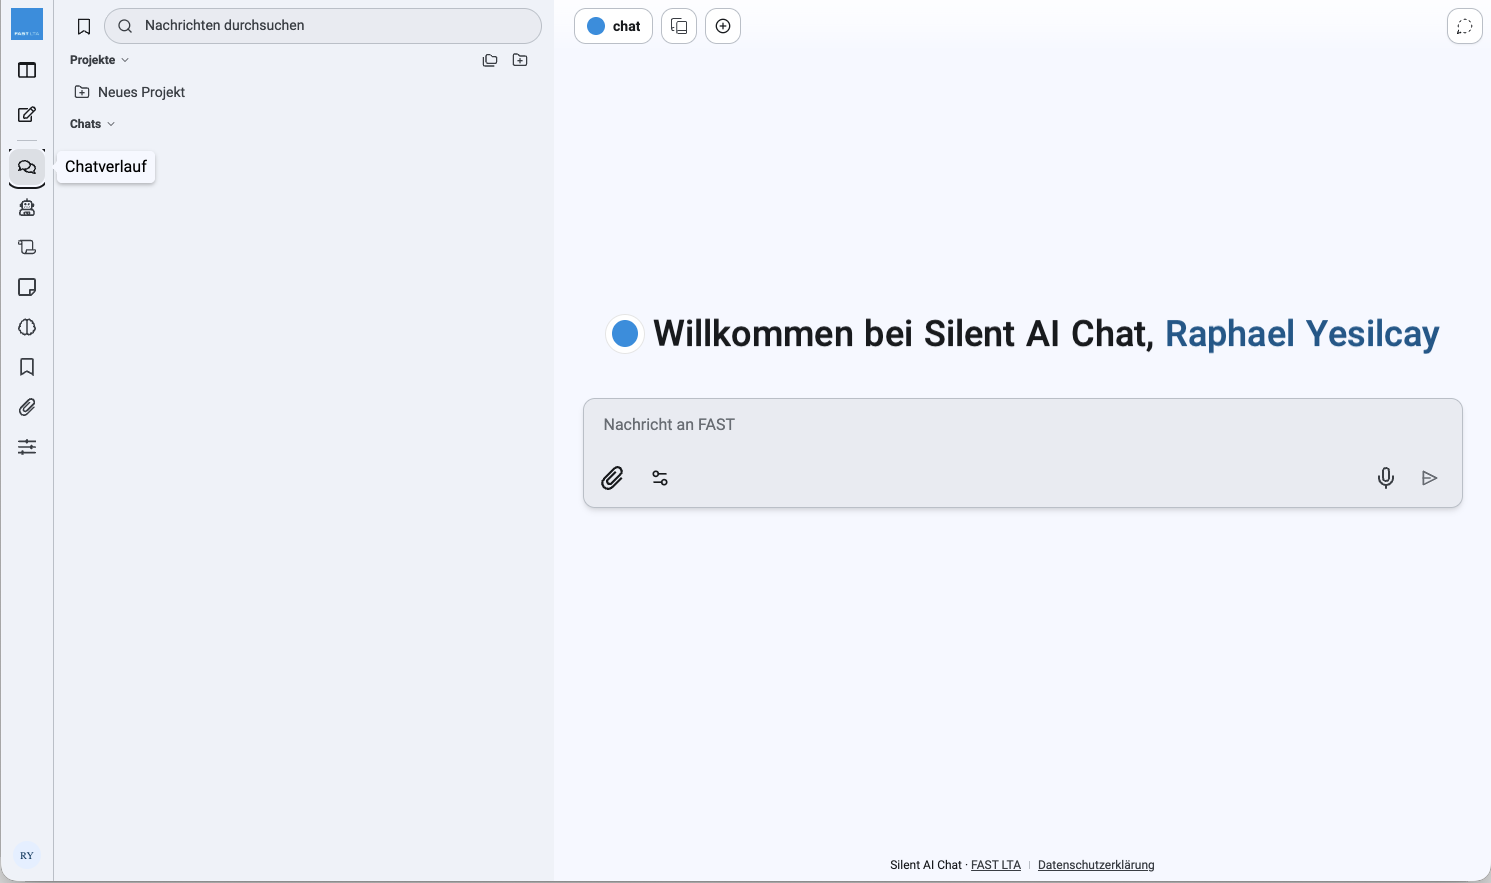Open the FAST LTA footer link

[x=996, y=865]
